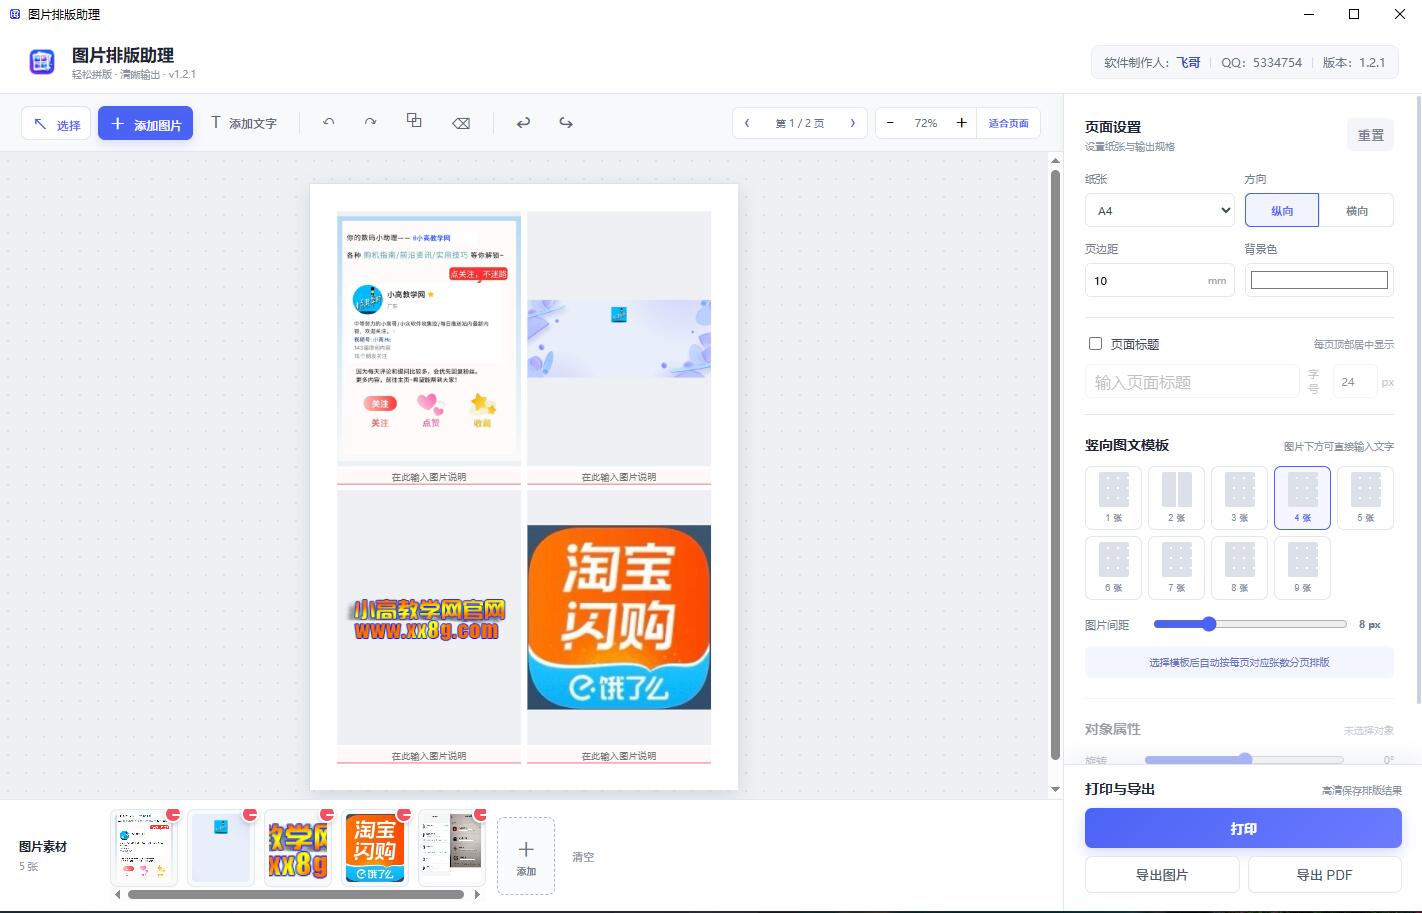Click the rotate clockwise icon
The height and width of the screenshot is (913, 1422).
[370, 123]
